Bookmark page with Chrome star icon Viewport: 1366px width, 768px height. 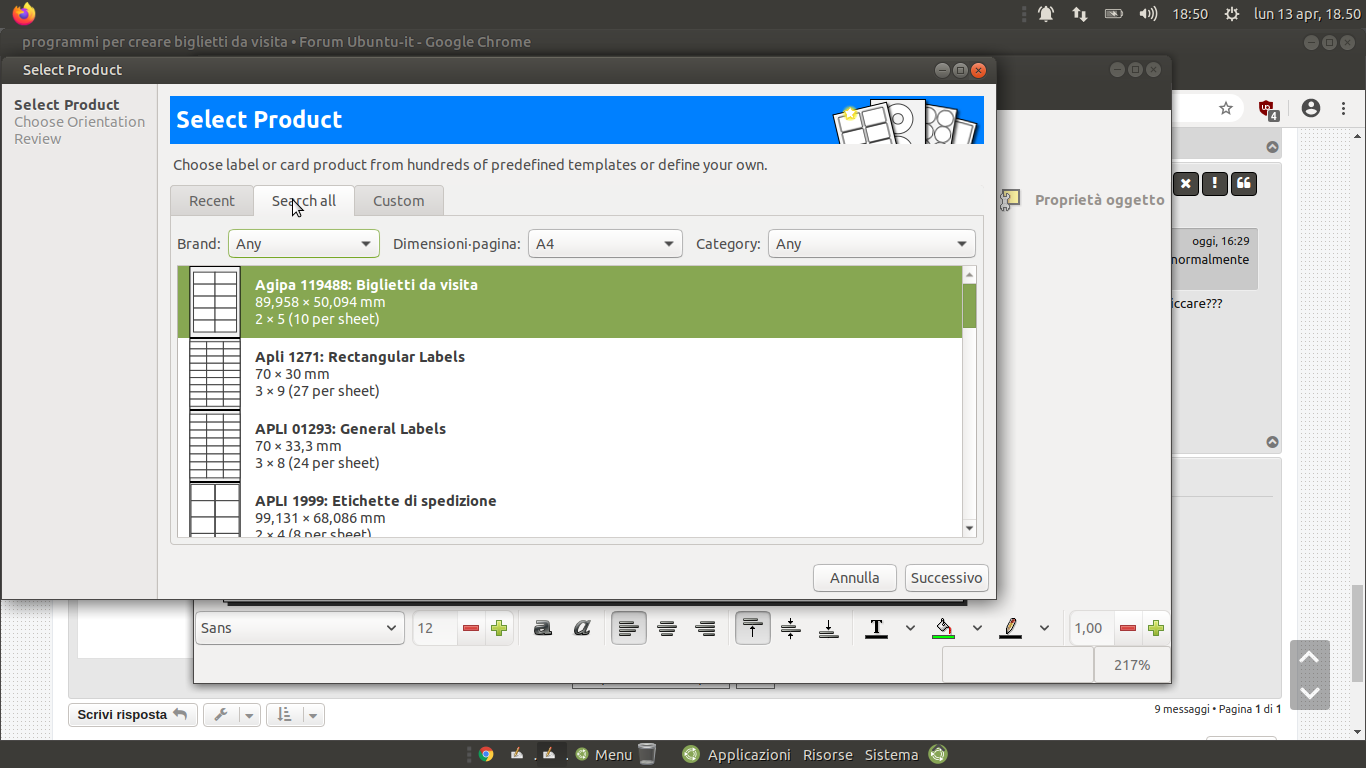click(x=1226, y=108)
